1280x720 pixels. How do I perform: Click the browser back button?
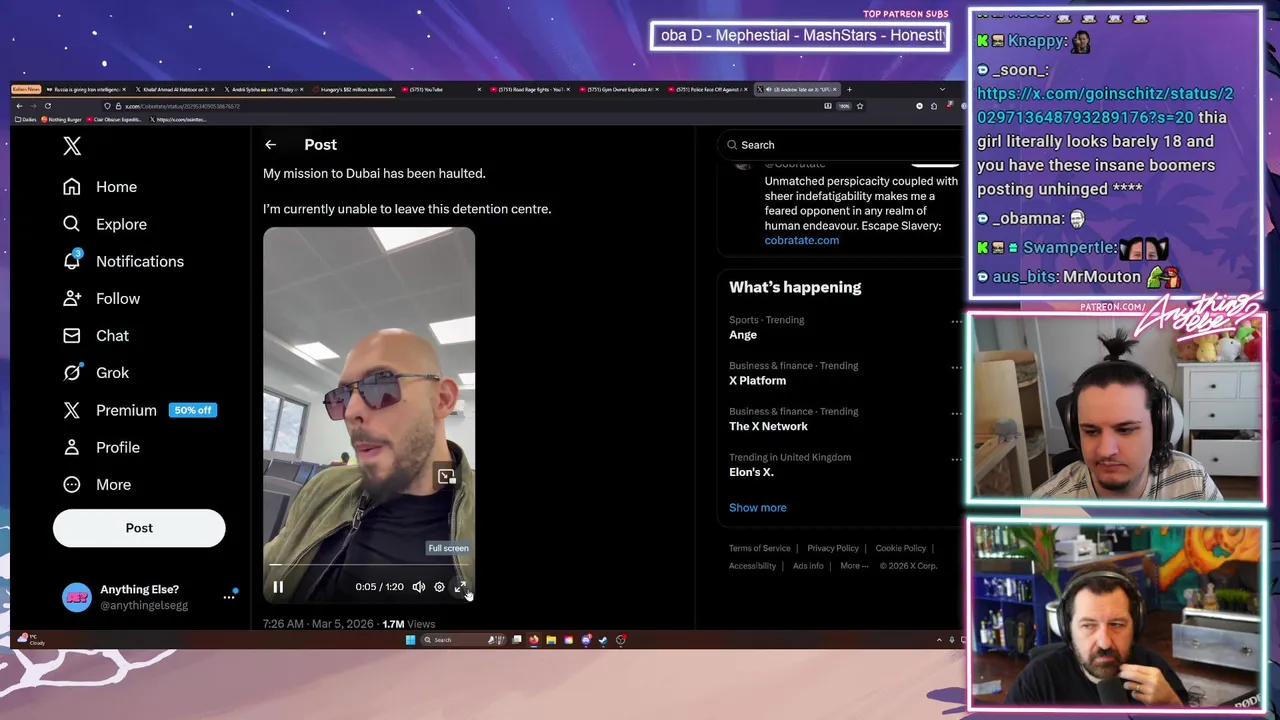tap(19, 106)
